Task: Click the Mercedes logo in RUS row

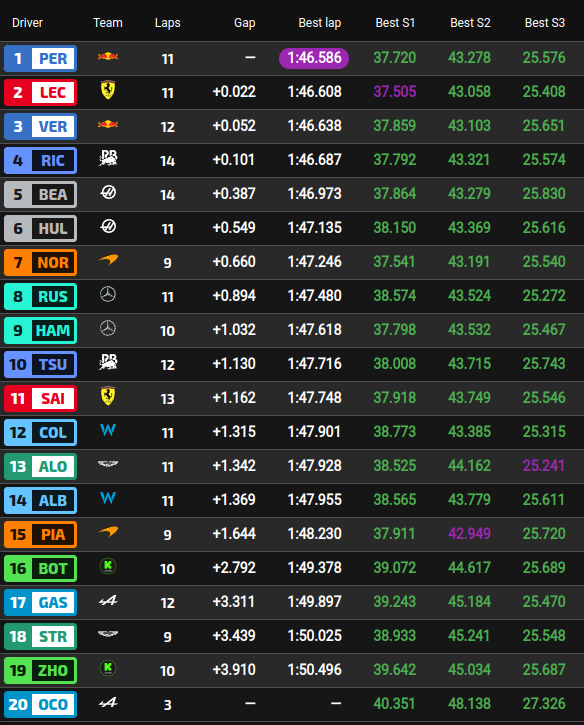Action: click(x=108, y=295)
